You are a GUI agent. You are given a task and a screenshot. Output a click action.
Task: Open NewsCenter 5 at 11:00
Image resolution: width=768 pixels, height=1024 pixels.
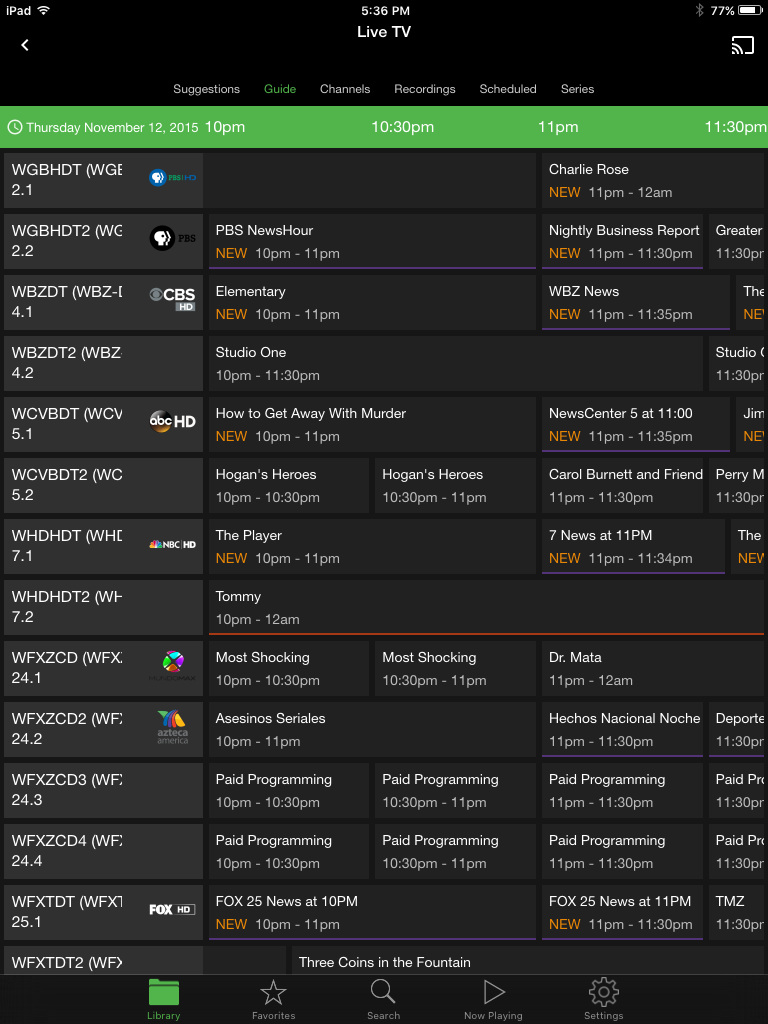(636, 424)
